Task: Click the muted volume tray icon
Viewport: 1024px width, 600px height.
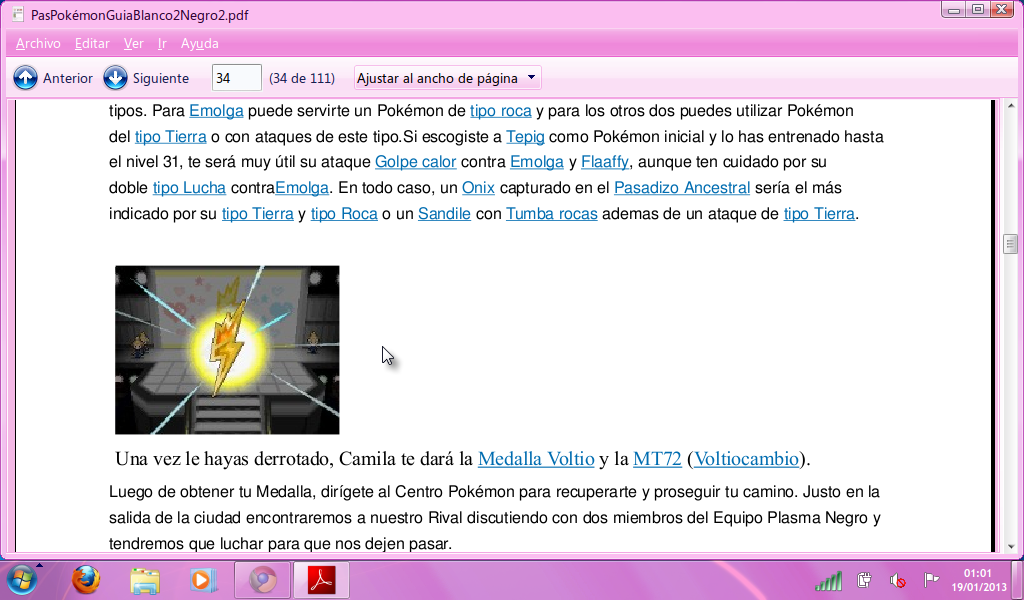Action: (898, 580)
